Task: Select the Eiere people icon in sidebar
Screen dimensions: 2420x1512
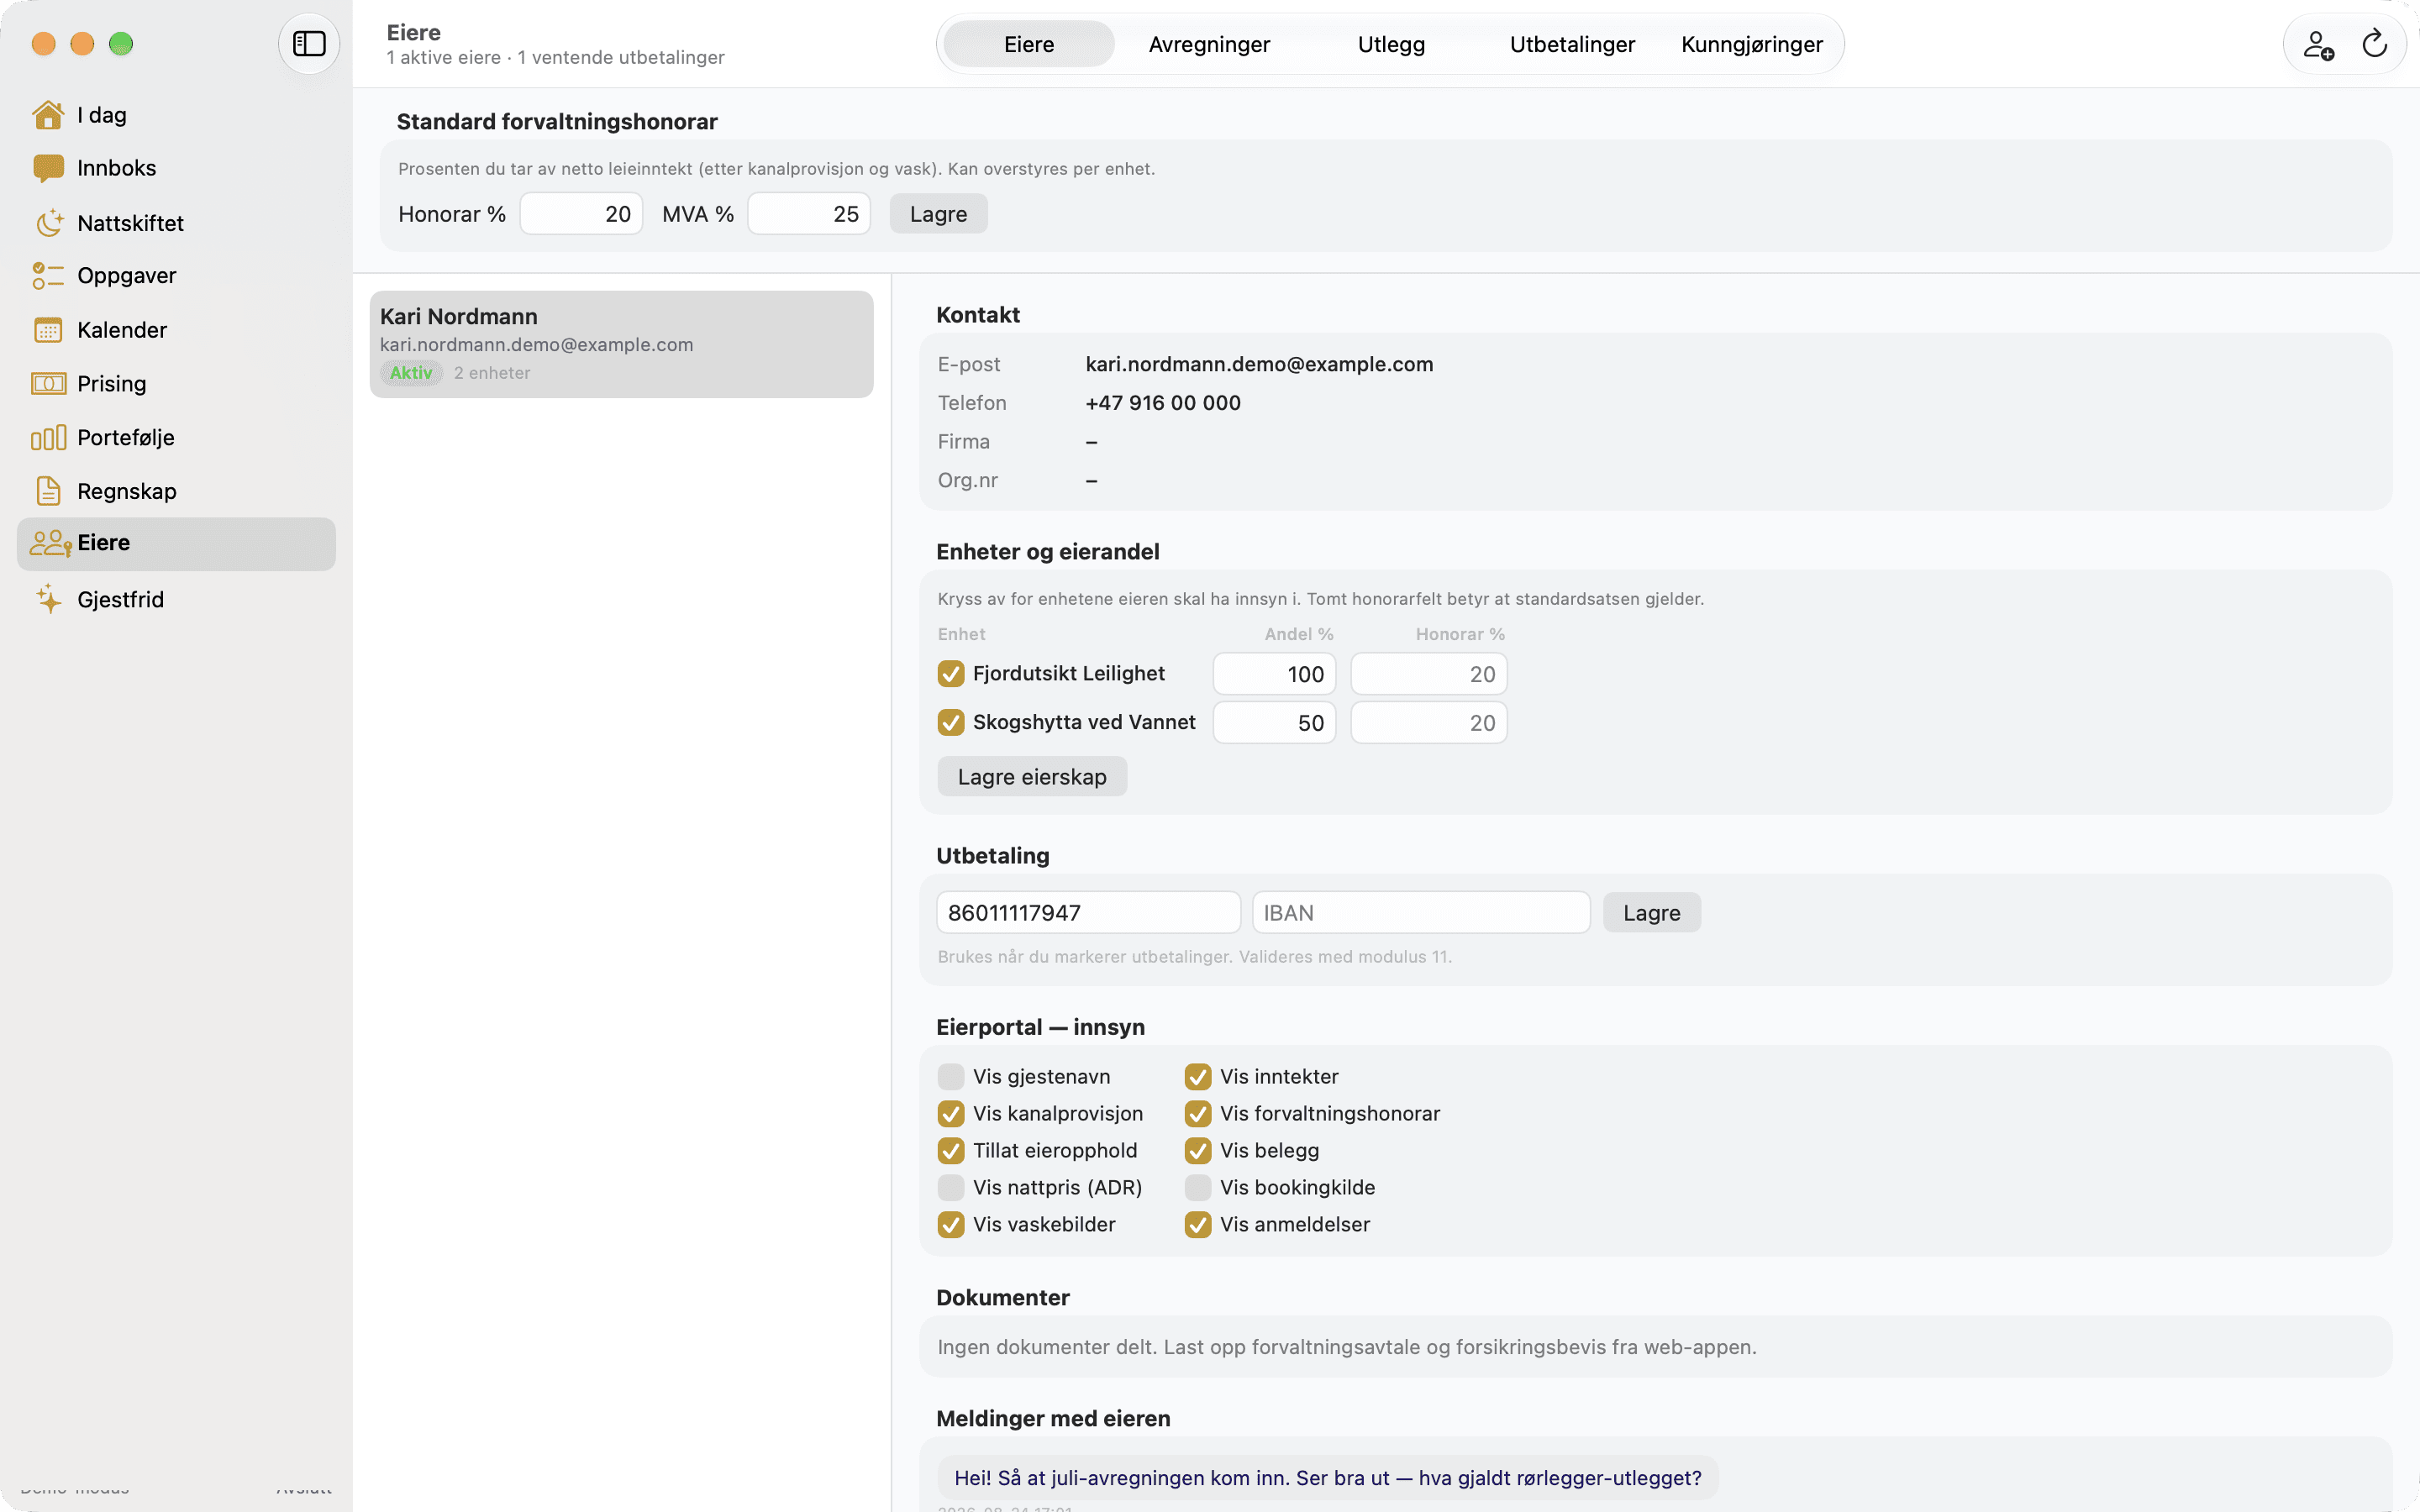Action: (x=50, y=543)
